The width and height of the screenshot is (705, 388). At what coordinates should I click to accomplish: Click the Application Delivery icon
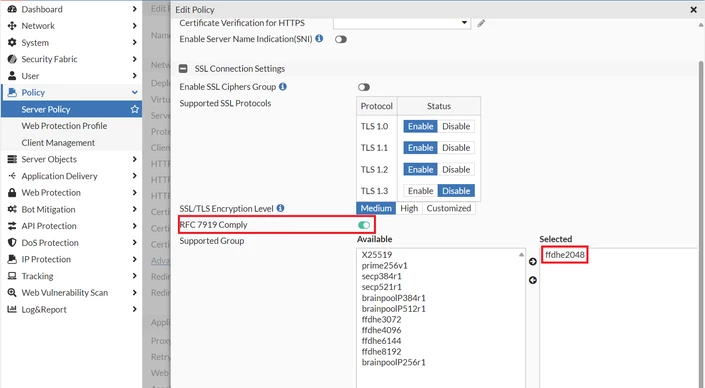tap(12, 176)
